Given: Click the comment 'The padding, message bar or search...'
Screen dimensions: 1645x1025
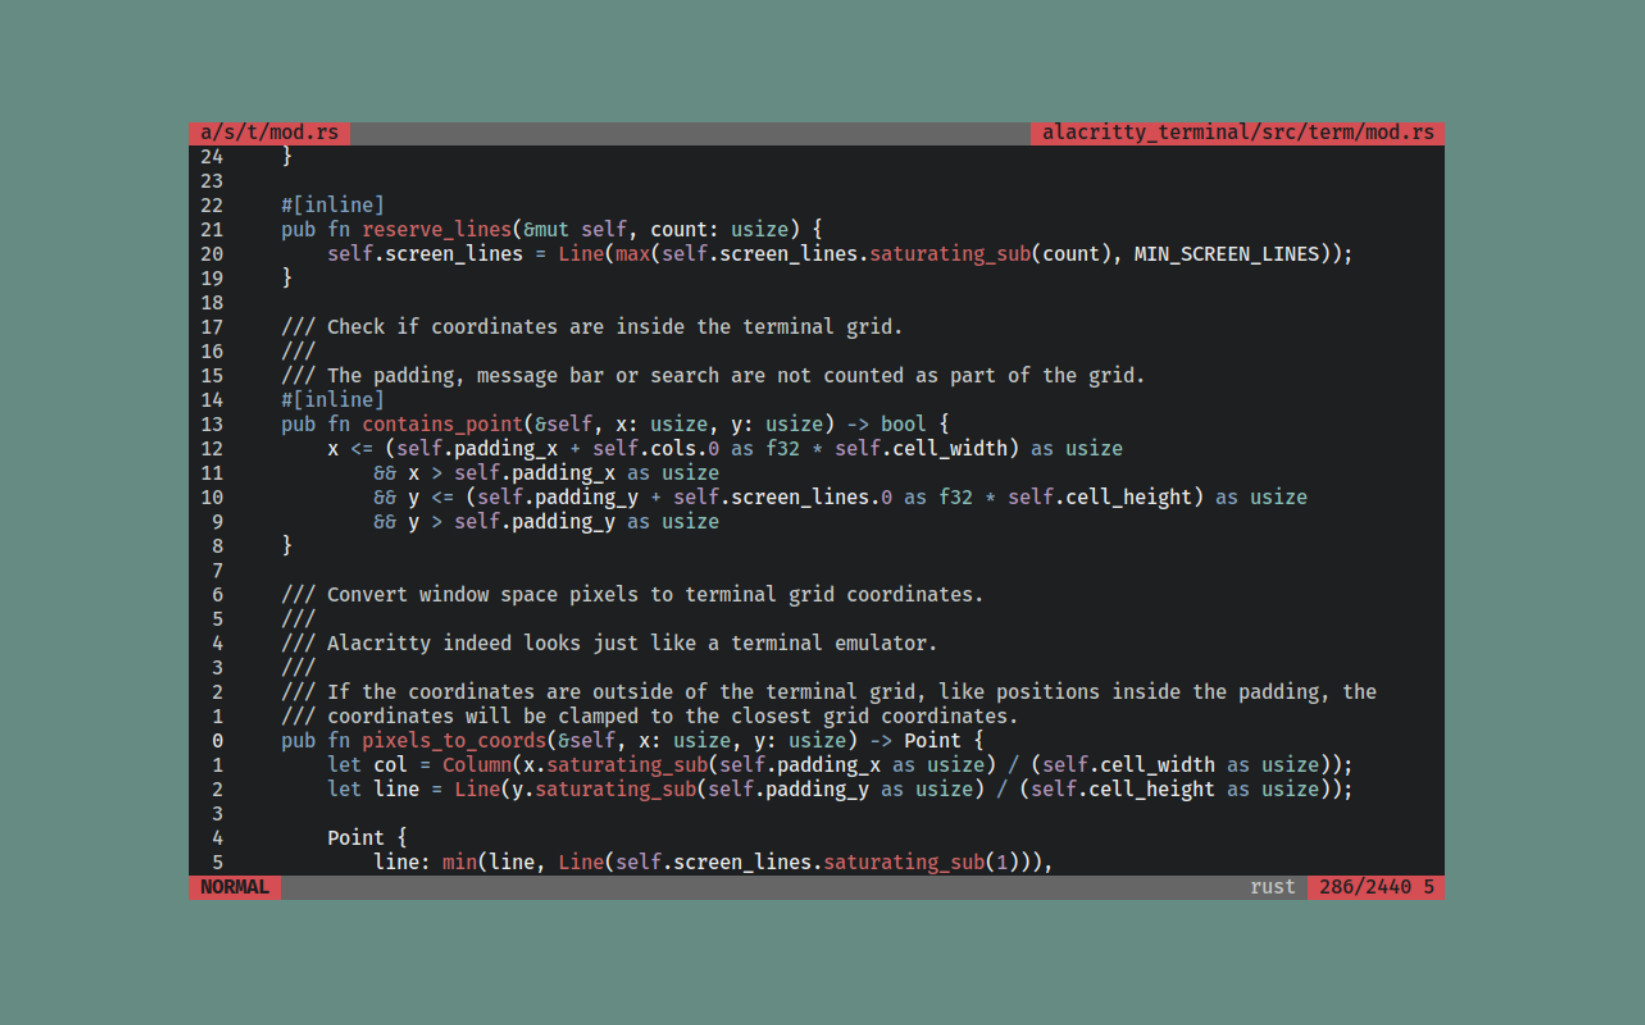Looking at the screenshot, I should 712,376.
